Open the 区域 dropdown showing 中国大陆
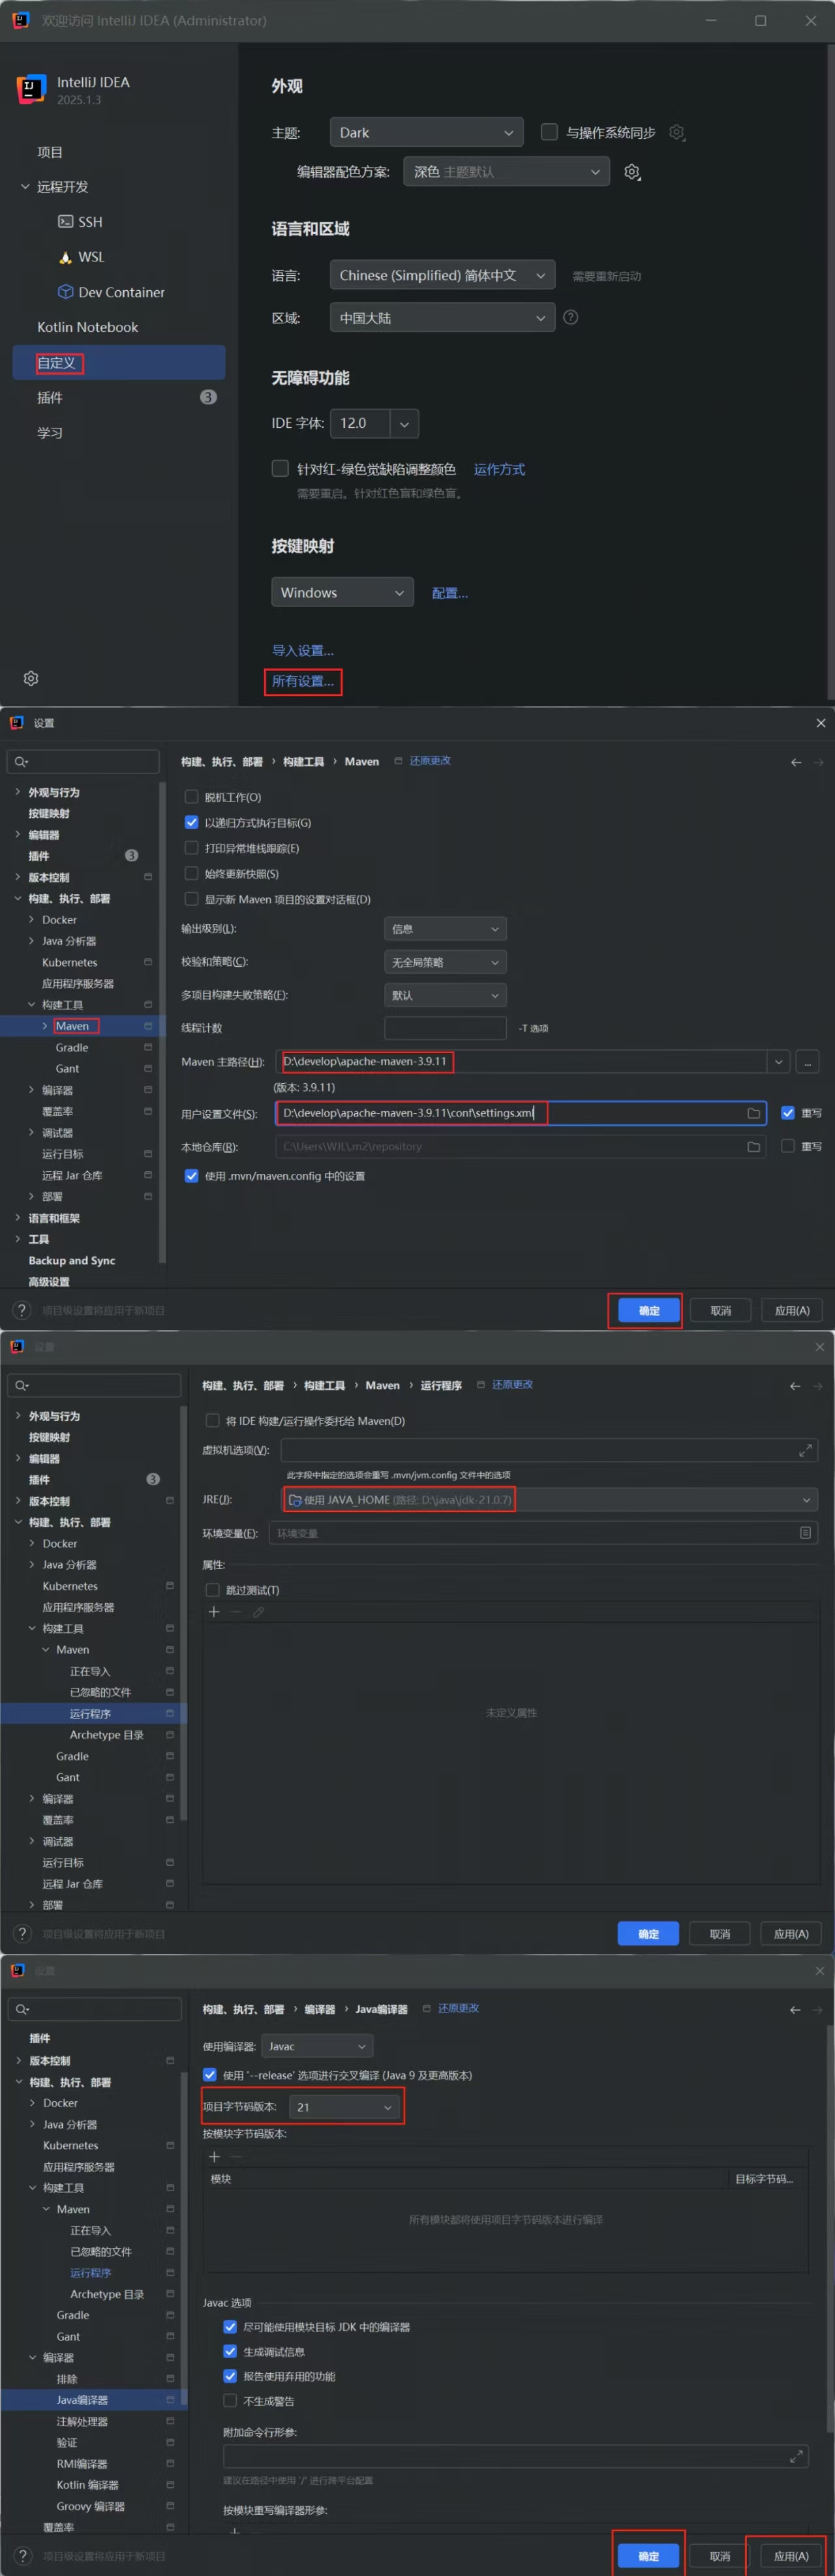Viewport: 835px width, 2576px height. pyautogui.click(x=442, y=318)
